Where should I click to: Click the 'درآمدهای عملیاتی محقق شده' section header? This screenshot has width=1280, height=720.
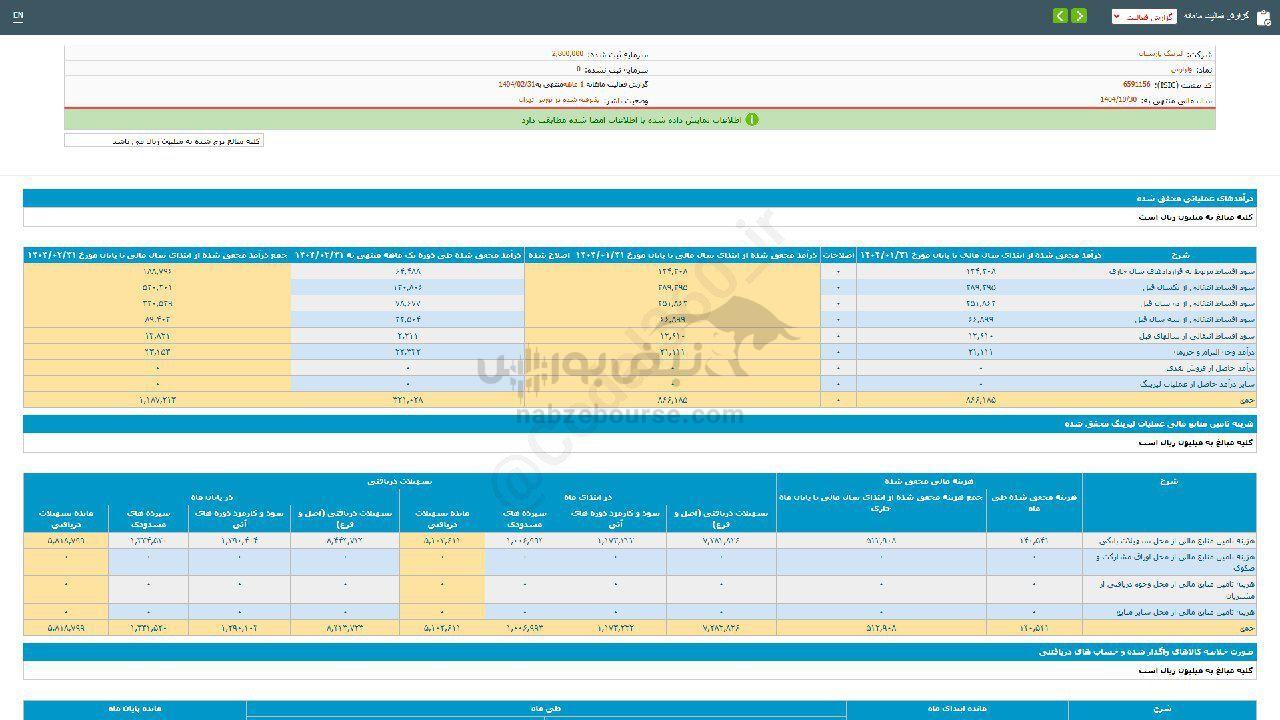639,199
